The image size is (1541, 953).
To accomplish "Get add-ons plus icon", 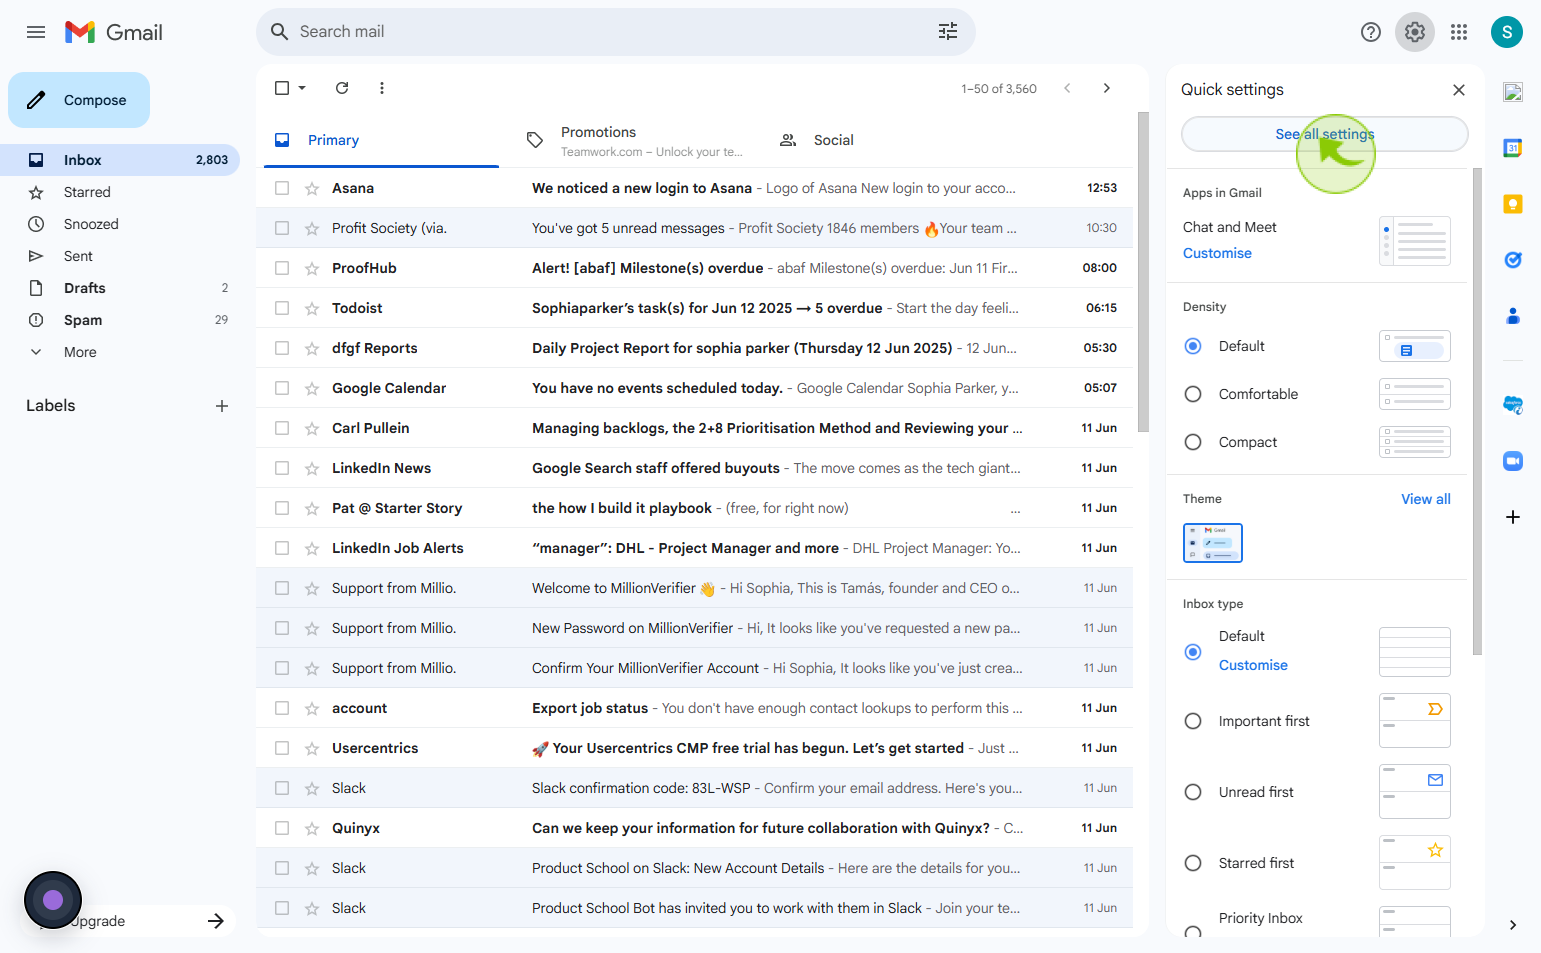I will pyautogui.click(x=1513, y=517).
